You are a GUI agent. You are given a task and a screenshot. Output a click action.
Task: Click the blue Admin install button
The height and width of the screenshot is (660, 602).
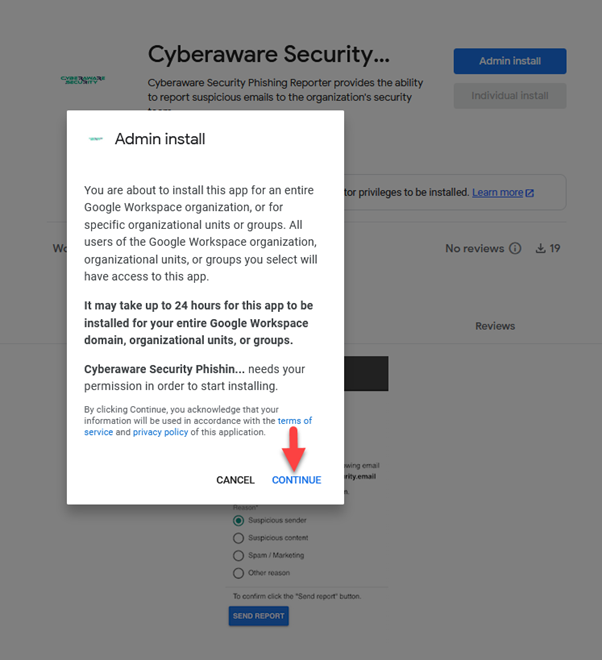(510, 61)
